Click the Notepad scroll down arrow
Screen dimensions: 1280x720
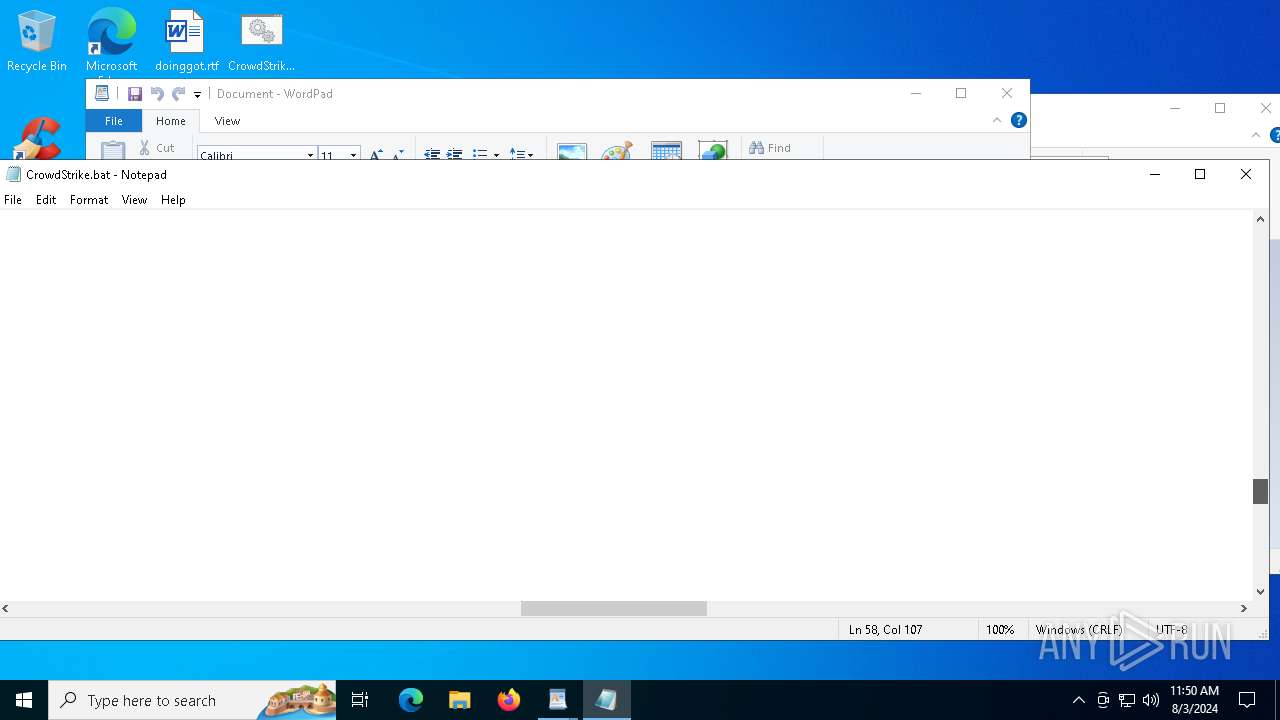coord(1261,592)
